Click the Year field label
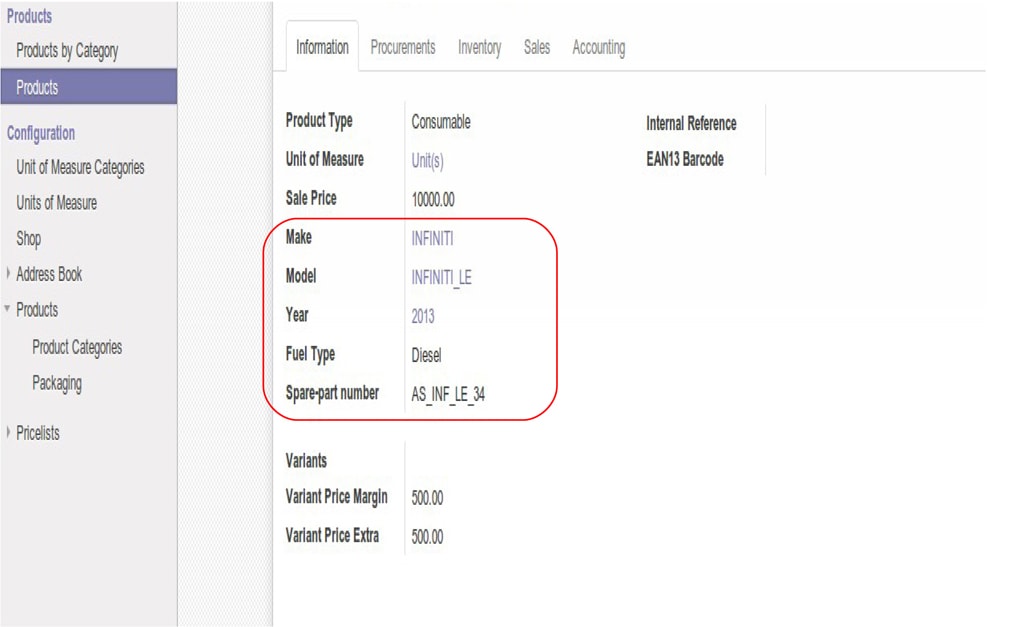1015x627 pixels. coord(297,315)
